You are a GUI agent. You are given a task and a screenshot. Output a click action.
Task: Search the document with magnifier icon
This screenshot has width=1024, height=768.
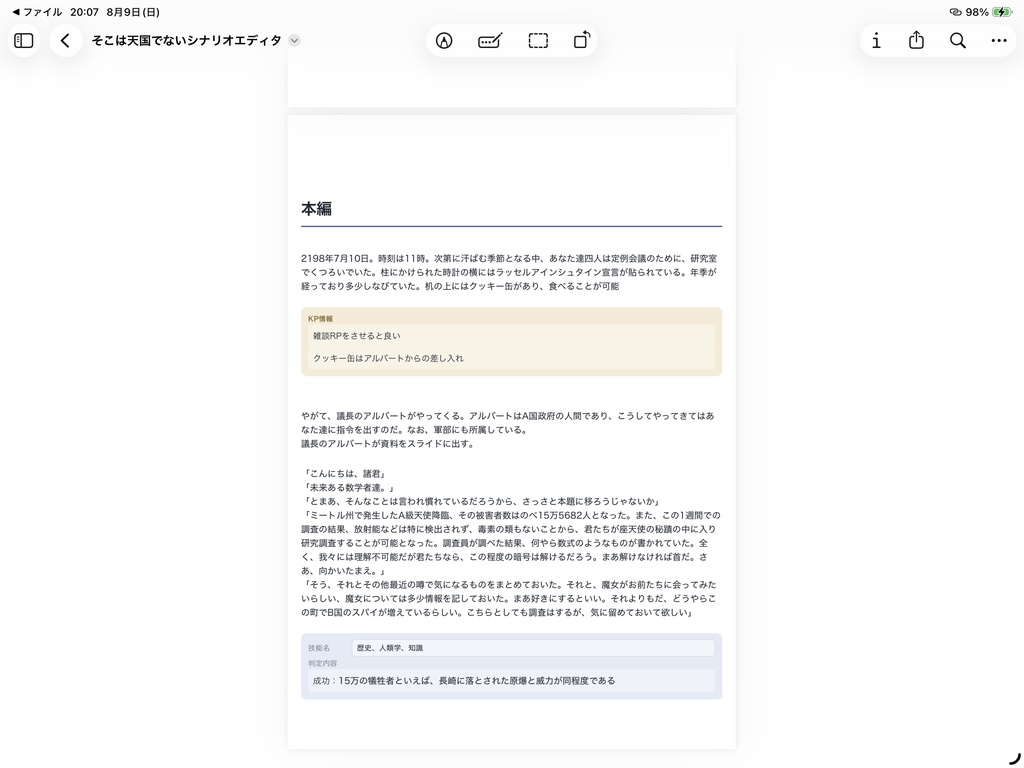[x=957, y=40]
